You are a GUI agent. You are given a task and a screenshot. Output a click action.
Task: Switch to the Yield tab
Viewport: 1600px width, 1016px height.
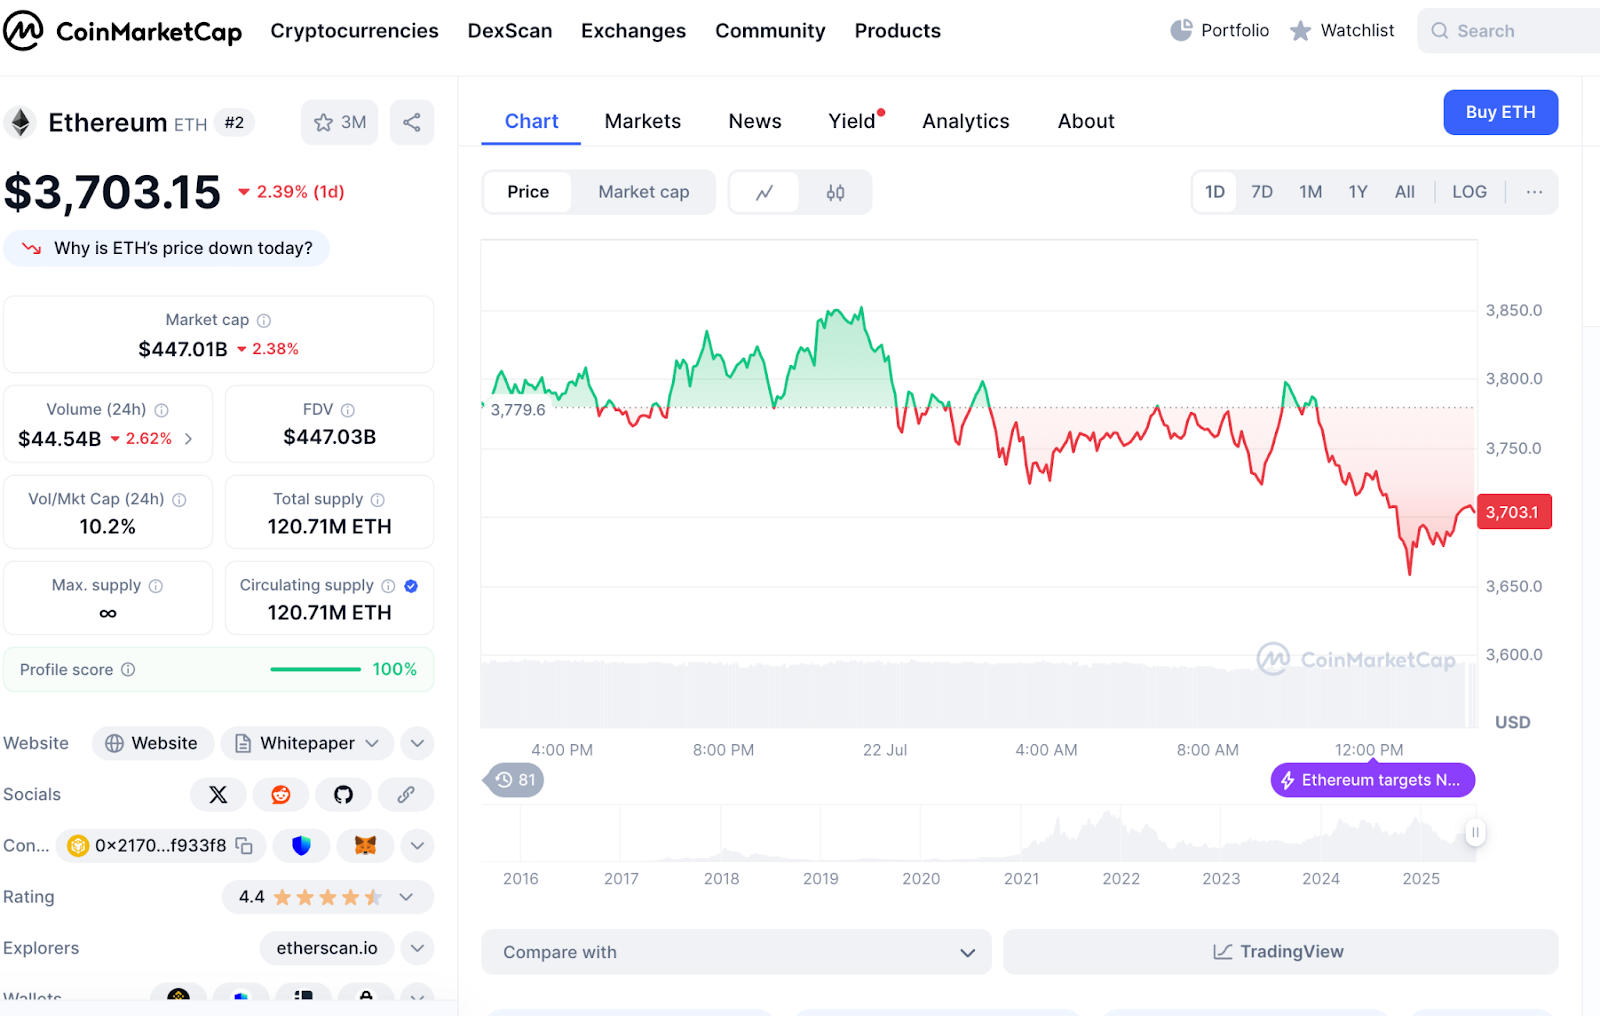click(x=852, y=121)
